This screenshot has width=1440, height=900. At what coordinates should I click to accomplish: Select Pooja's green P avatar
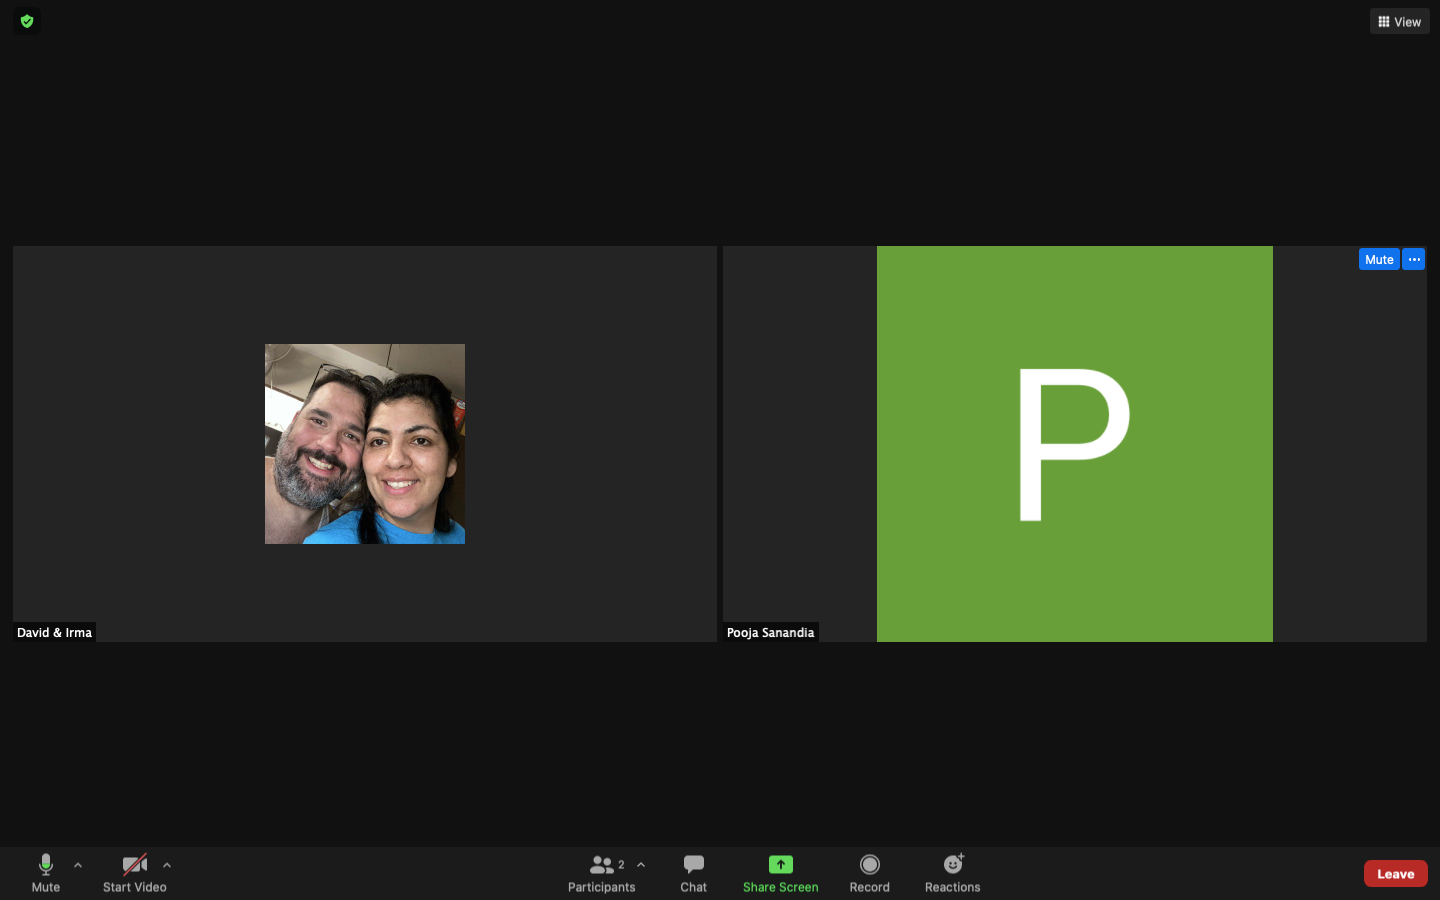1074,444
